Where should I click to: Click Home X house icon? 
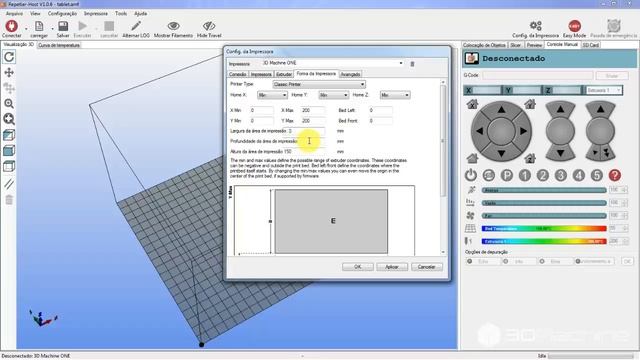(x=472, y=104)
